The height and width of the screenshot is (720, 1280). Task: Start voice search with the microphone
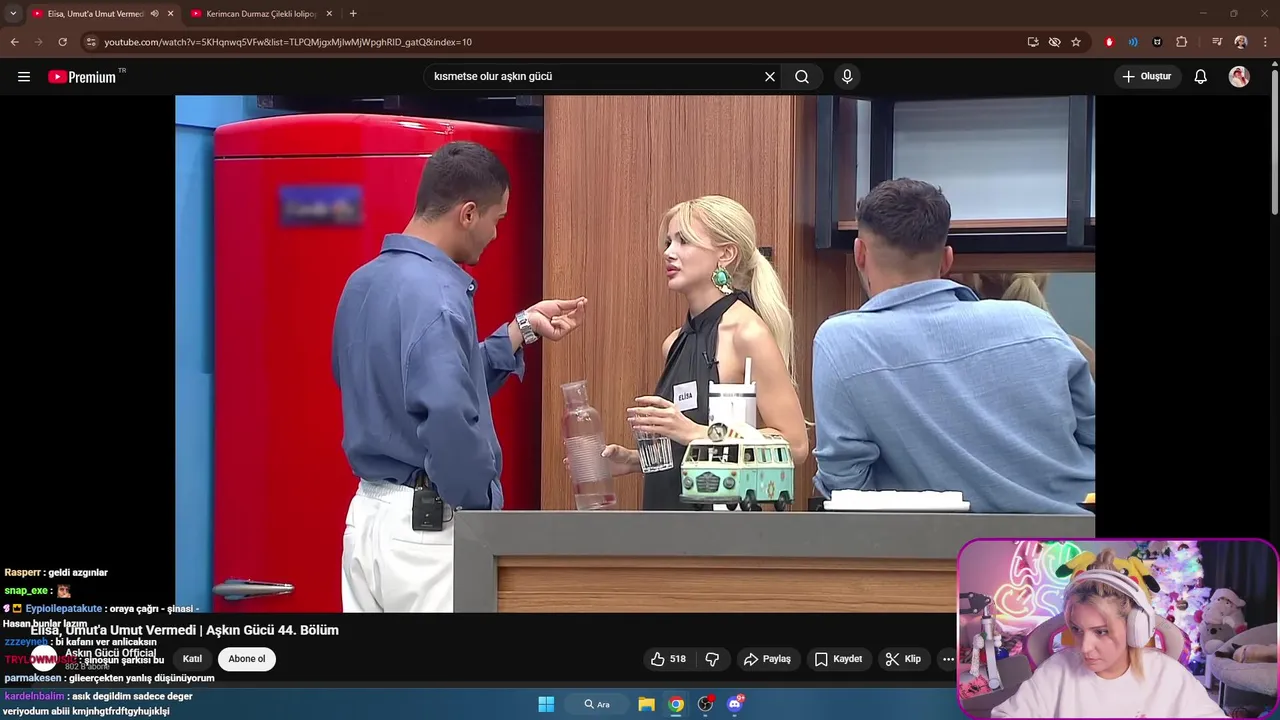pyautogui.click(x=847, y=77)
